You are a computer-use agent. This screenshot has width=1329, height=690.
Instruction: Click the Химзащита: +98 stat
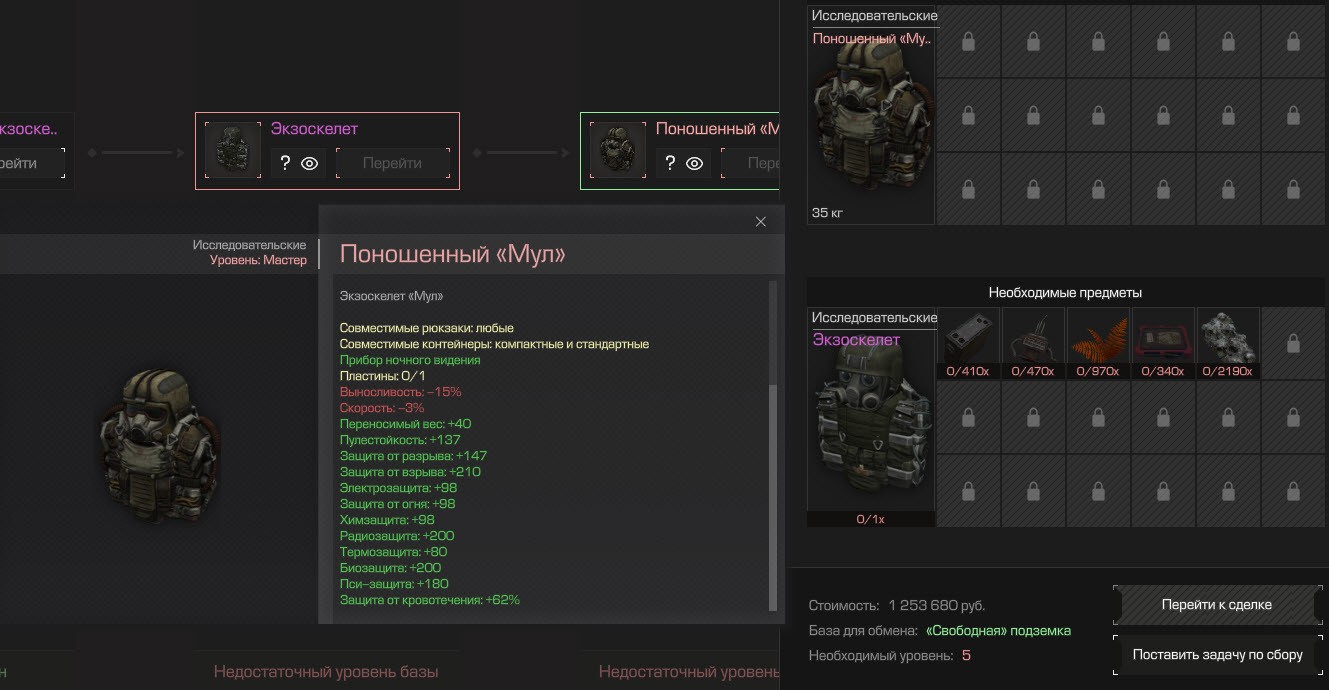coord(387,520)
